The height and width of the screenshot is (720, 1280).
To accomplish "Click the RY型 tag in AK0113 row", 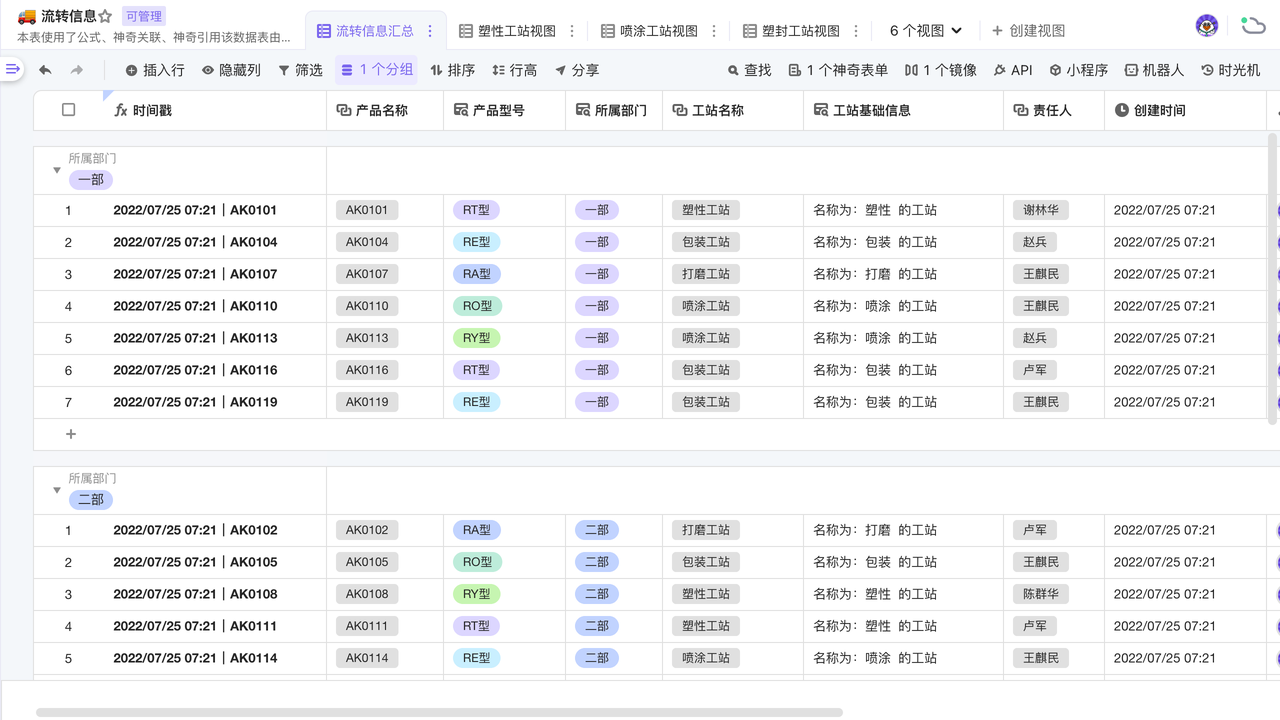I will click(x=476, y=338).
